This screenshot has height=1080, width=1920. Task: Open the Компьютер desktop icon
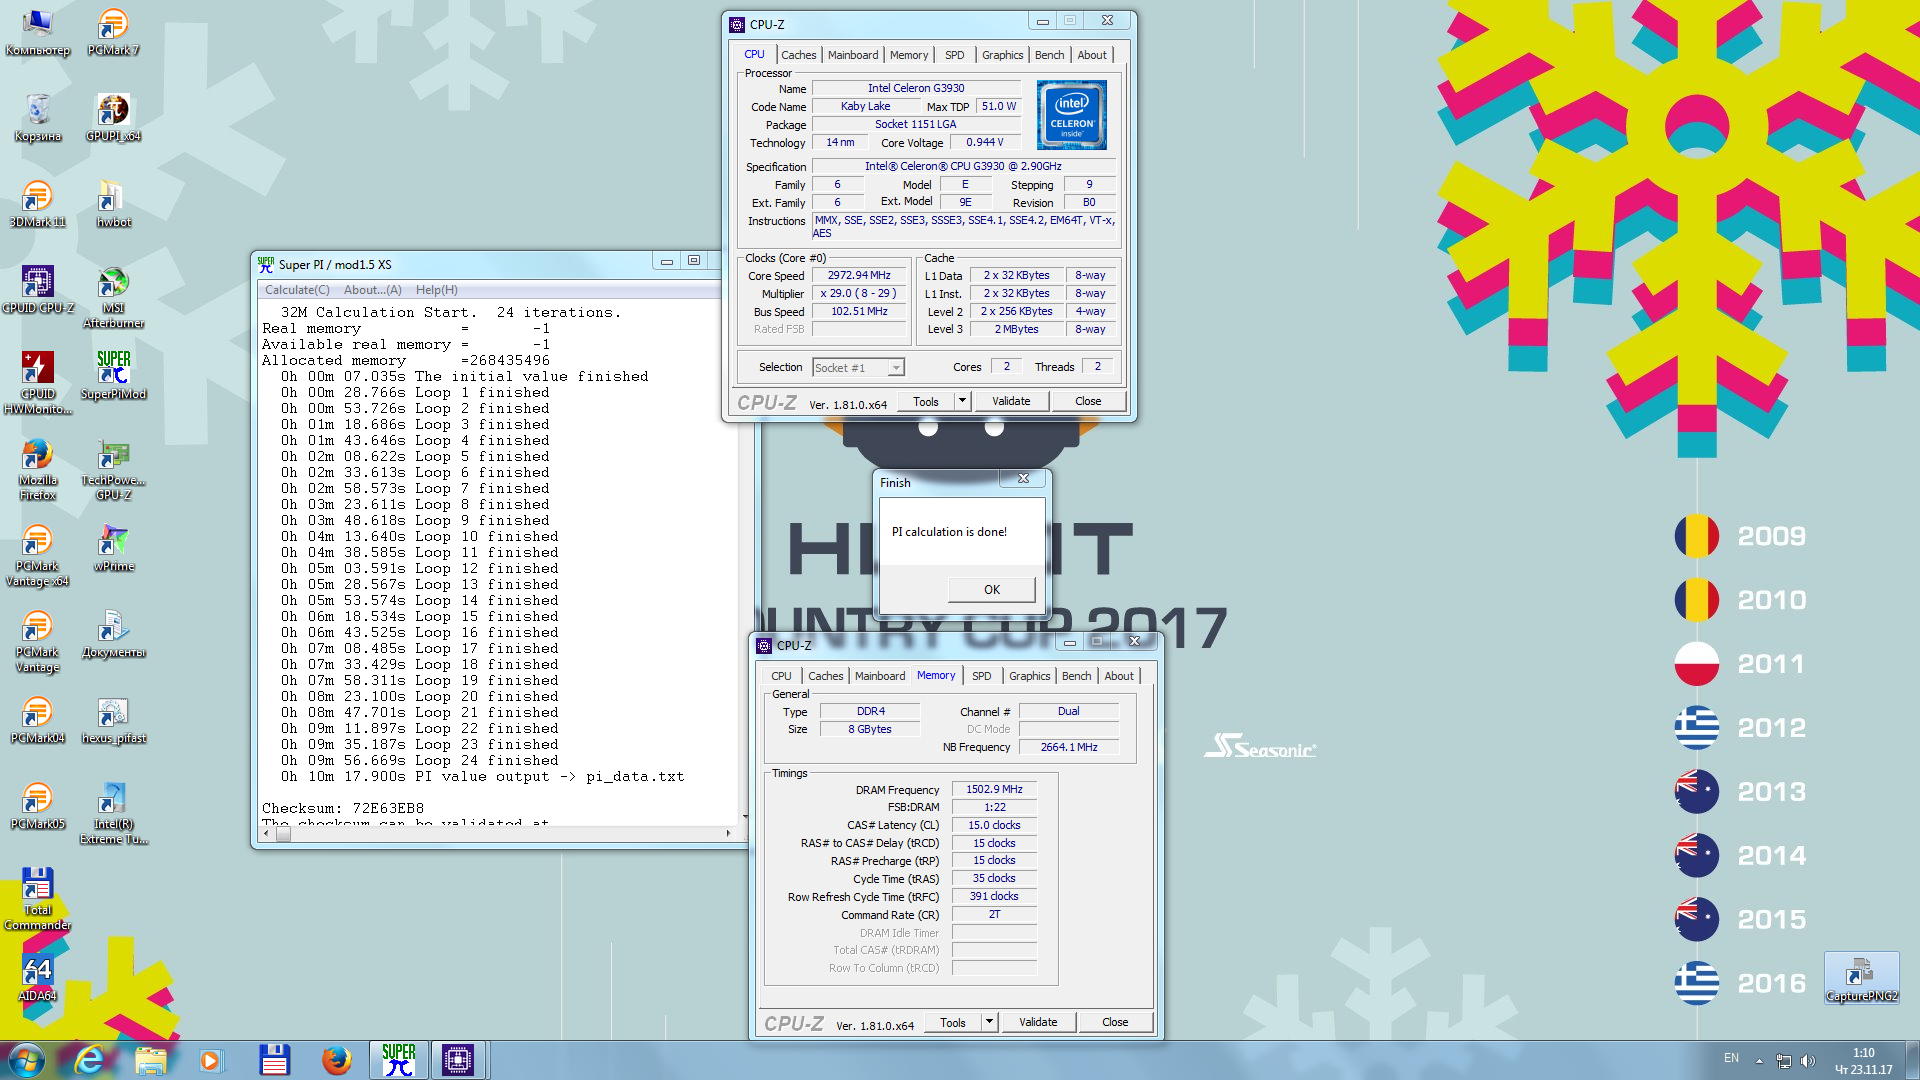coord(38,32)
